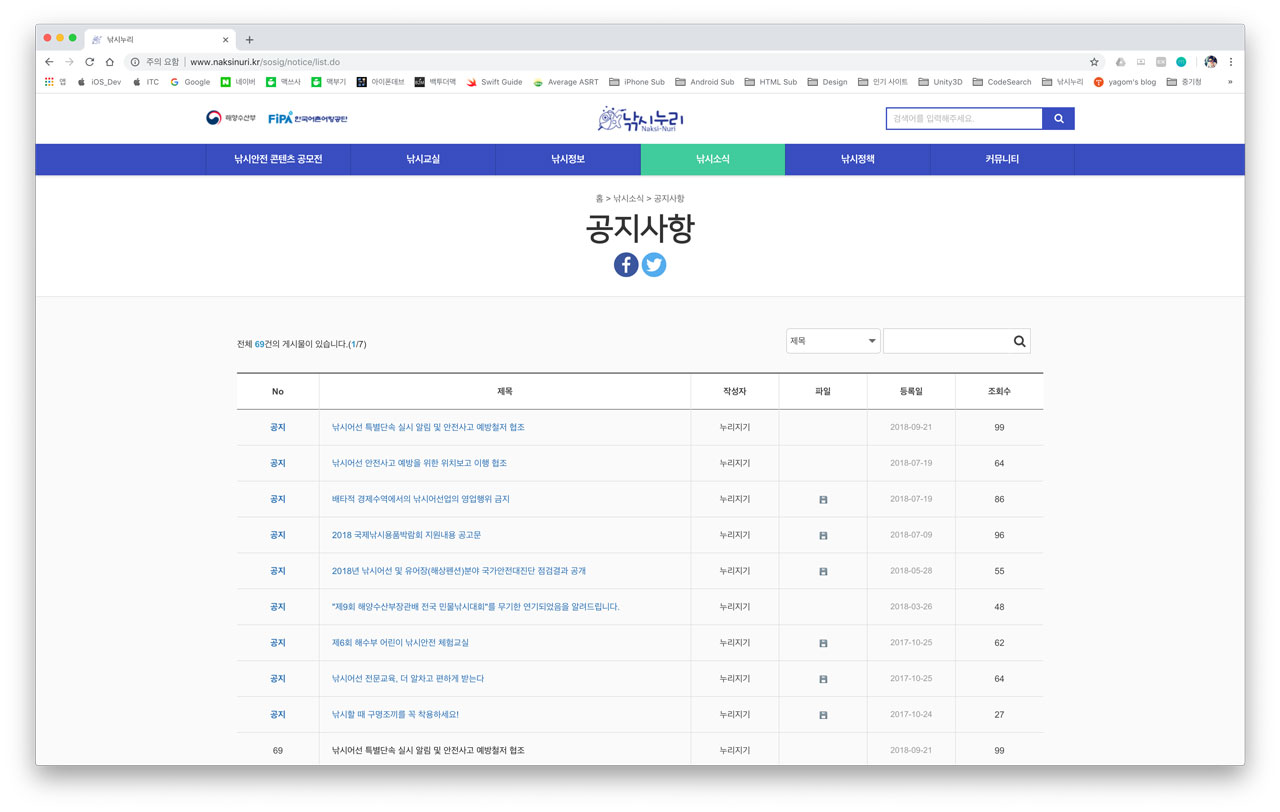Open the 낚시정책 navigation menu

point(857,159)
